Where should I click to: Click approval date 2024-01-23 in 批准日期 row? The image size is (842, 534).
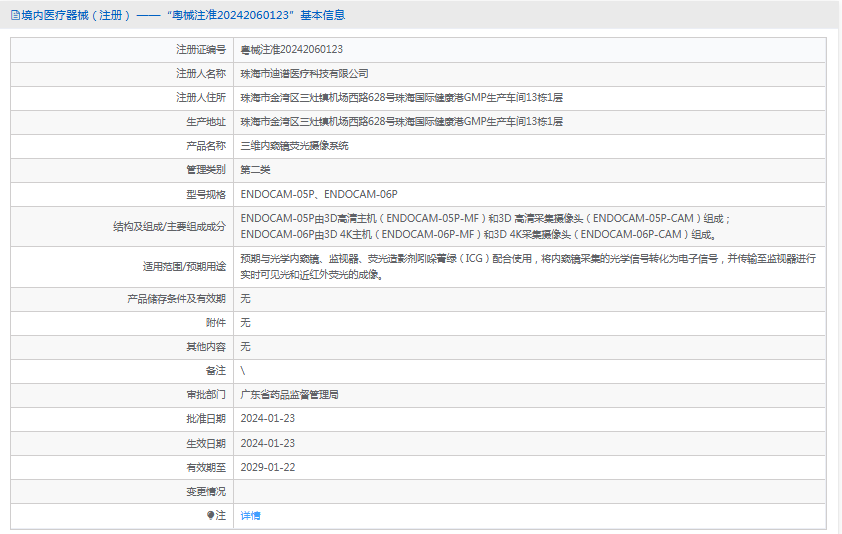pyautogui.click(x=267, y=419)
